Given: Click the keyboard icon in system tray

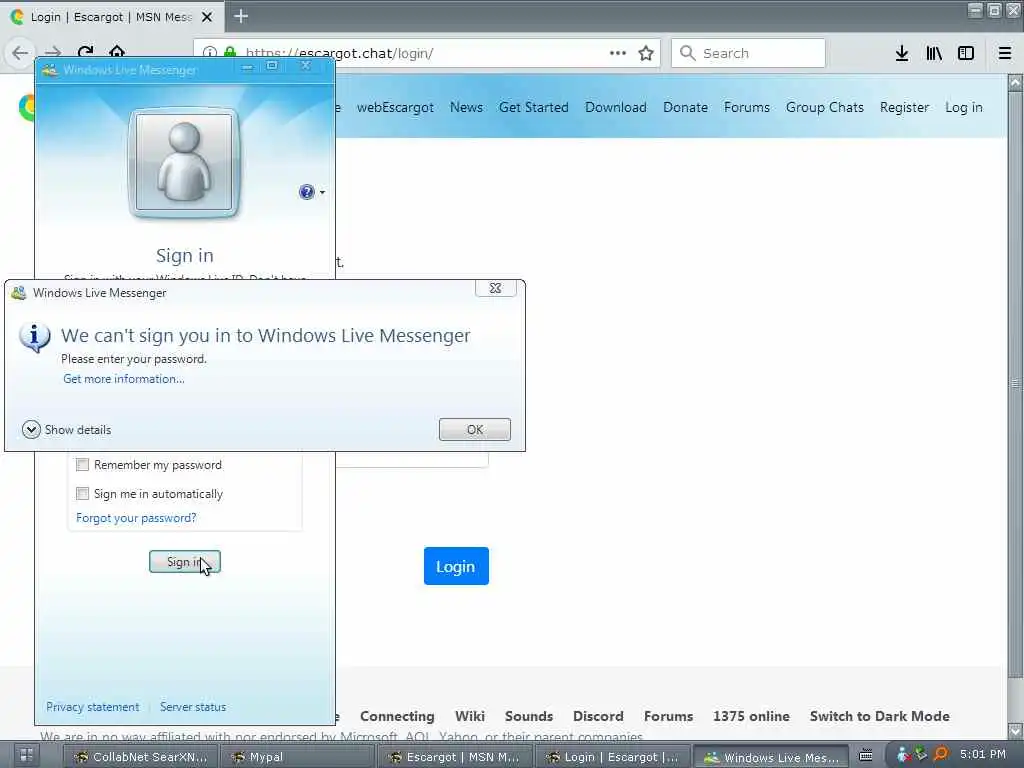Looking at the screenshot, I should (x=866, y=756).
